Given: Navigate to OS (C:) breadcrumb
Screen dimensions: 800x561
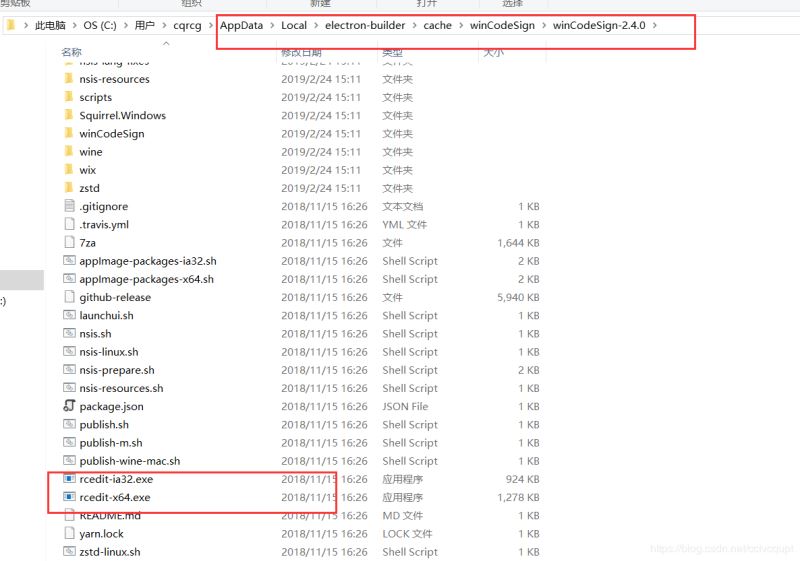Looking at the screenshot, I should click(100, 26).
